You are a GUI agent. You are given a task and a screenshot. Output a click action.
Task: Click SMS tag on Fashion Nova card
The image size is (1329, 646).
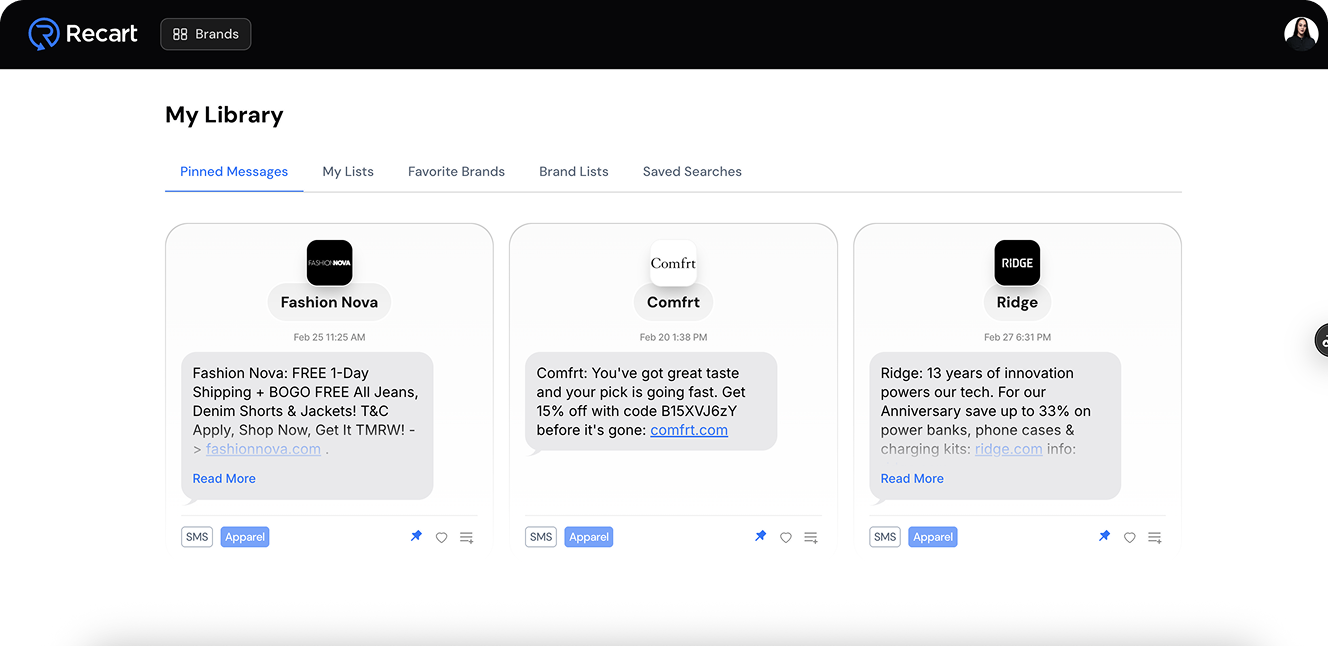point(197,537)
